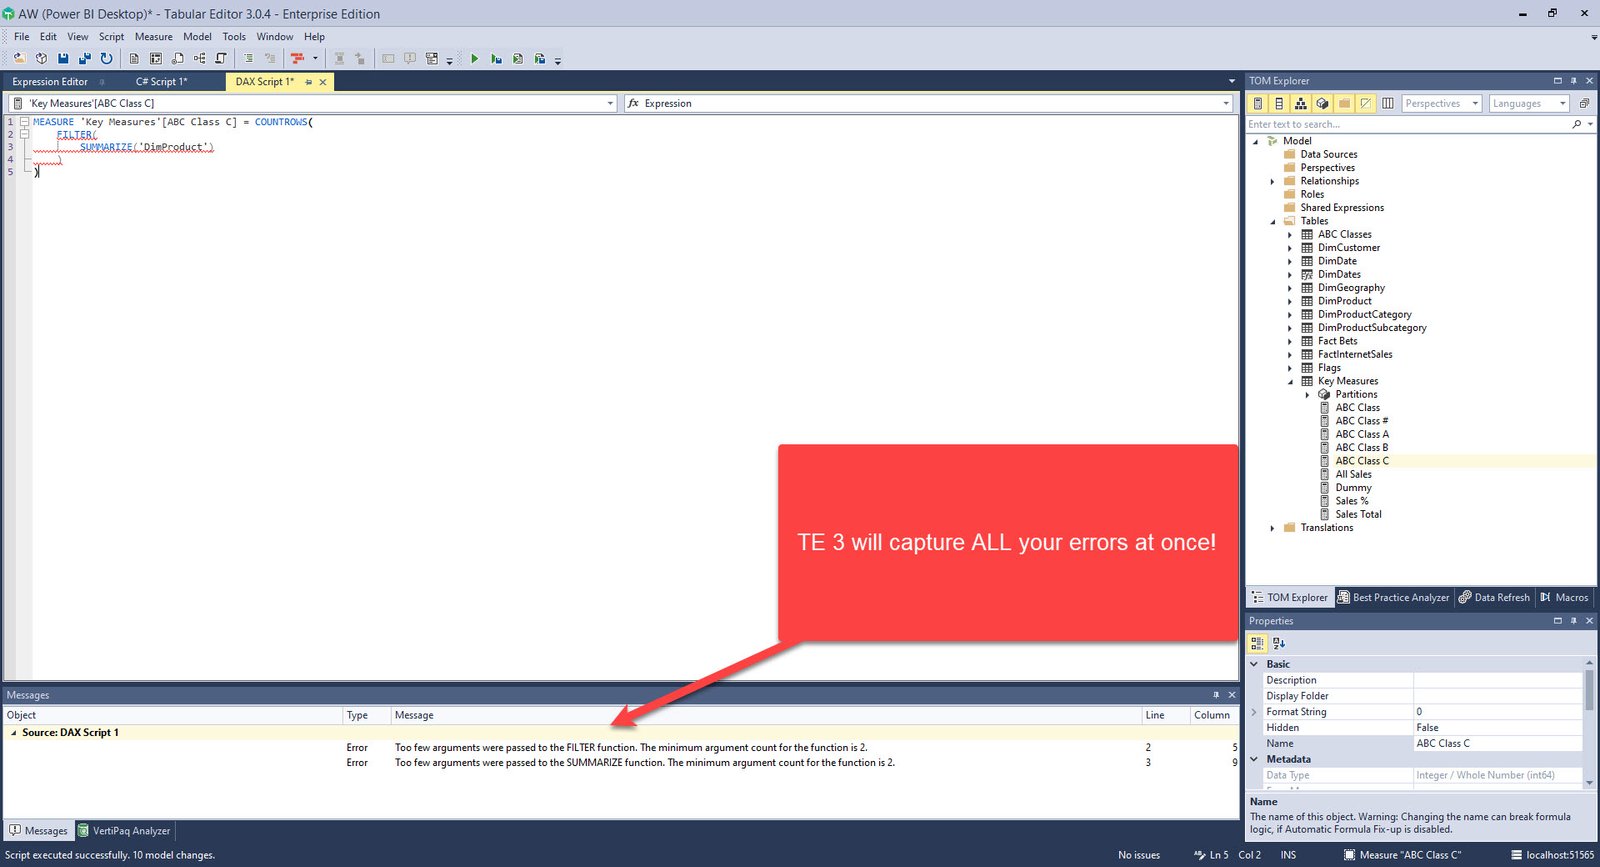Click the refresh circular arrow toolbar icon

click(x=106, y=58)
